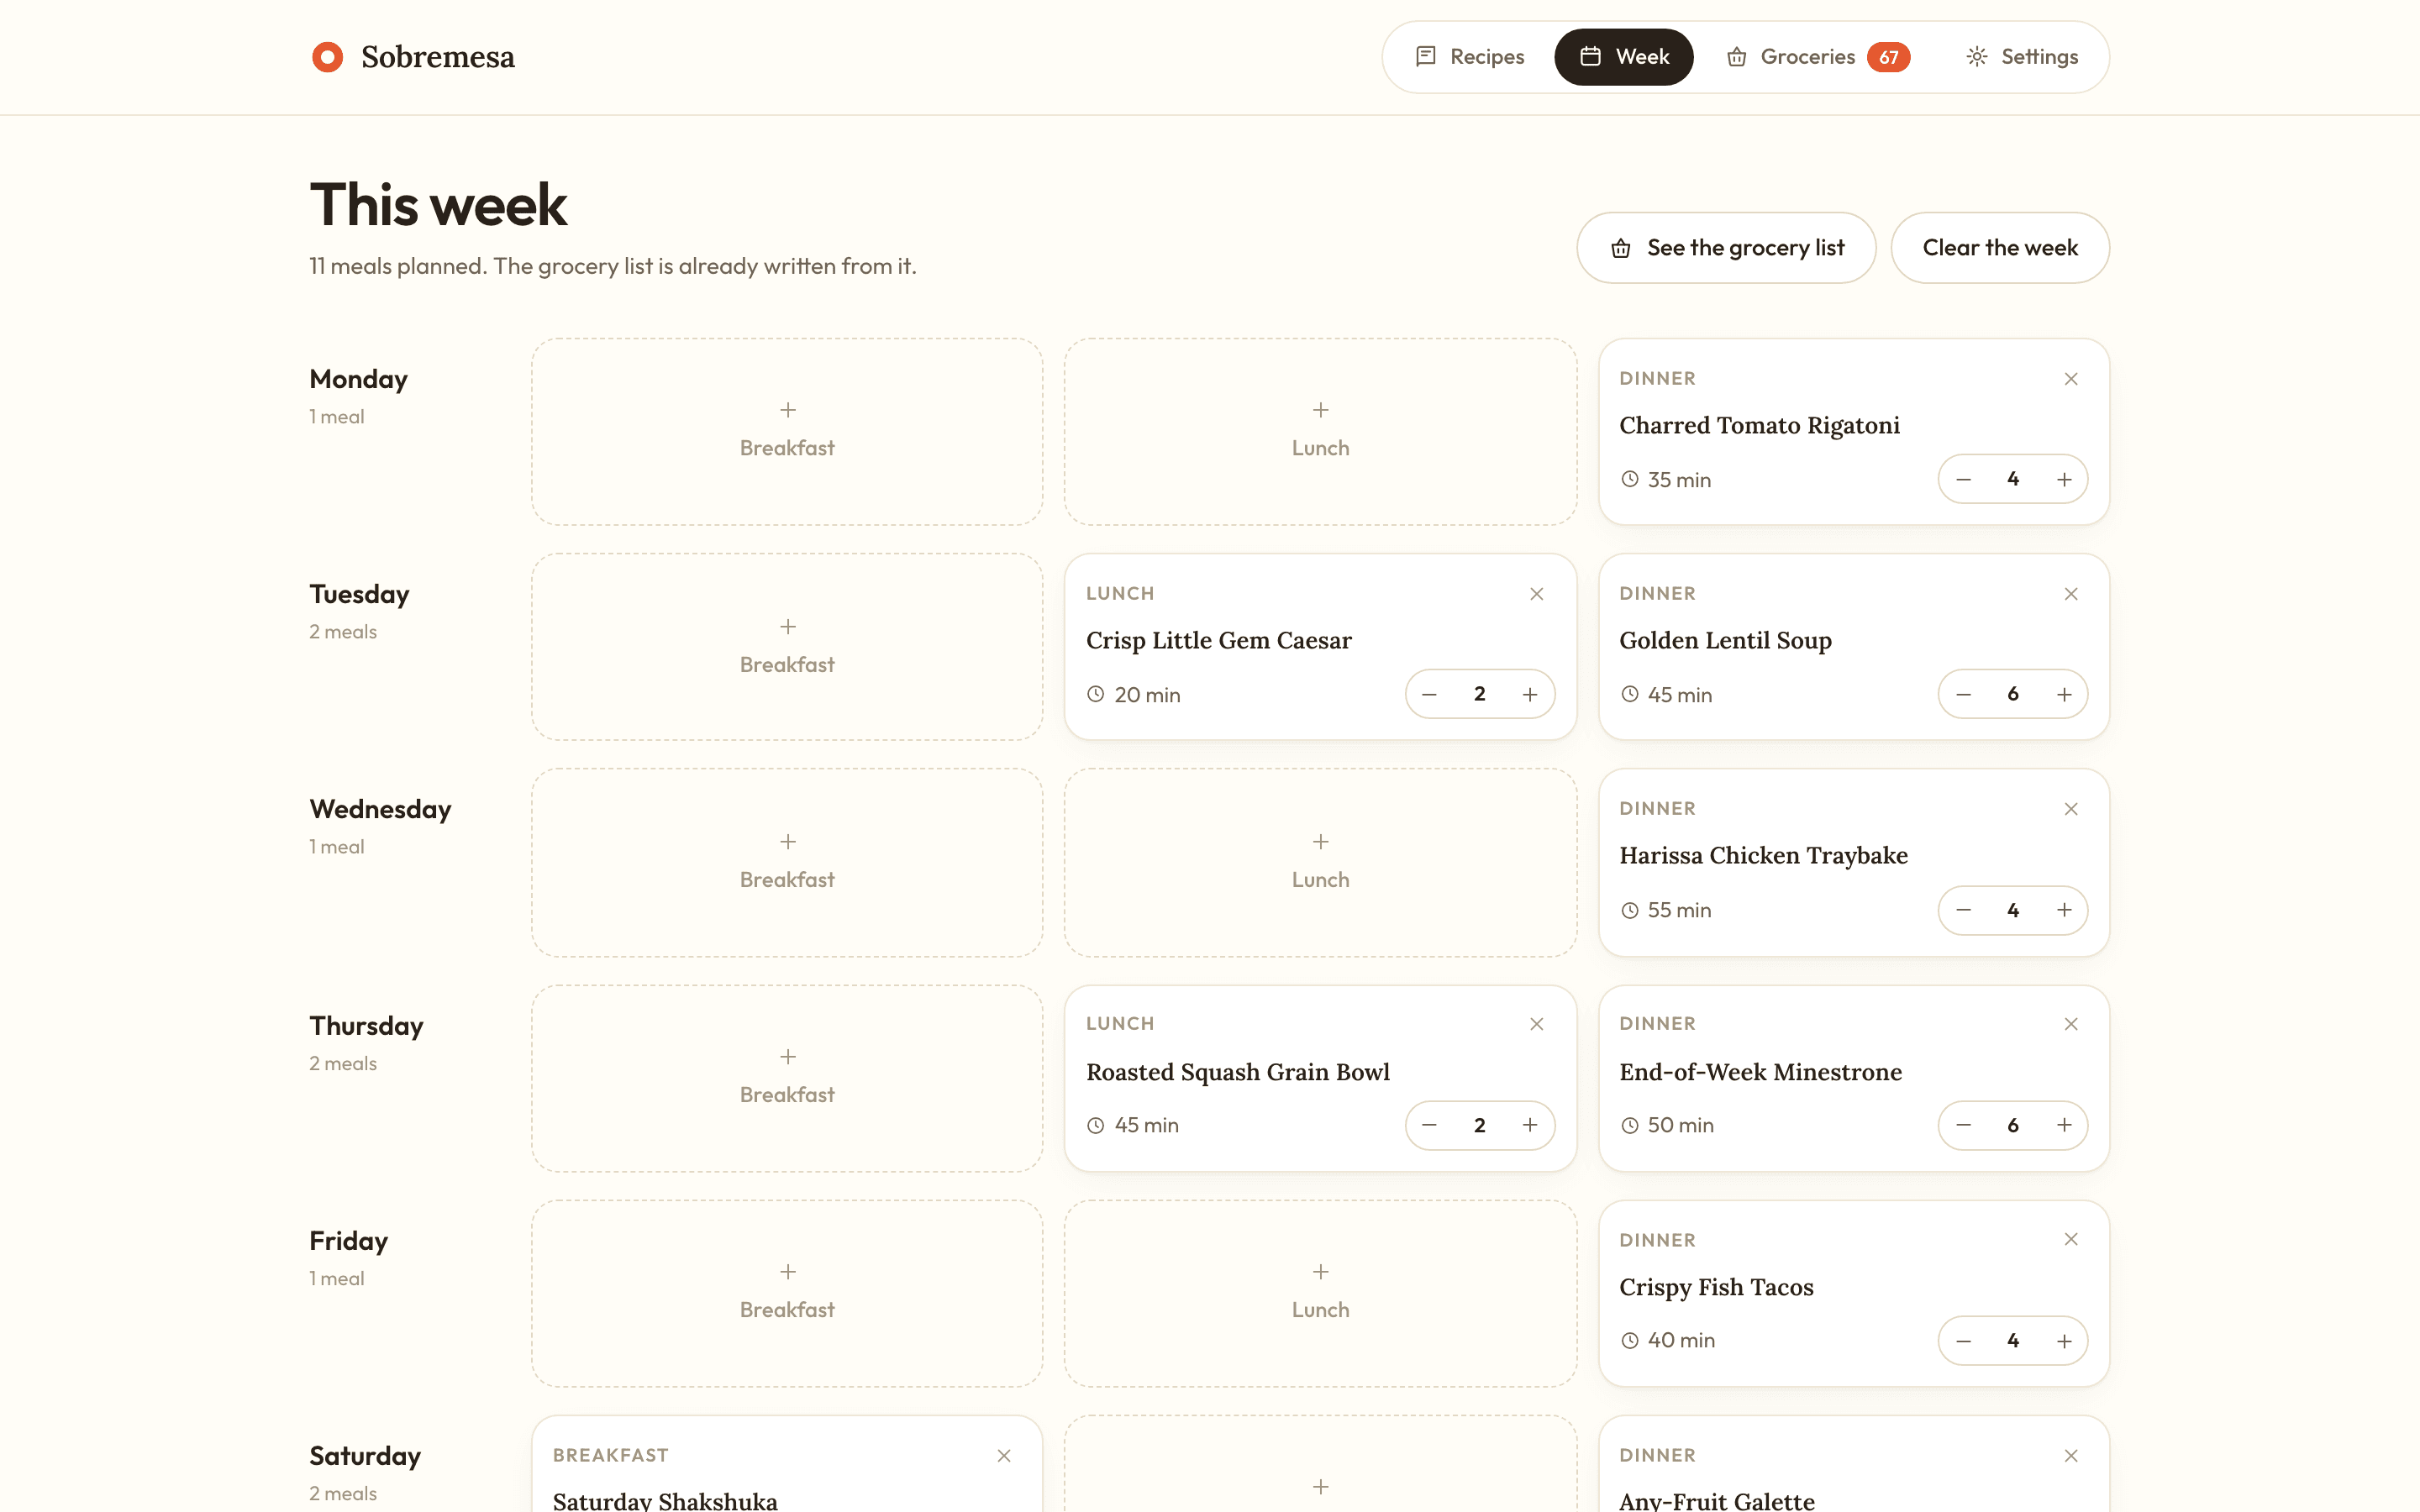Open the Settings tab

pyautogui.click(x=2022, y=57)
